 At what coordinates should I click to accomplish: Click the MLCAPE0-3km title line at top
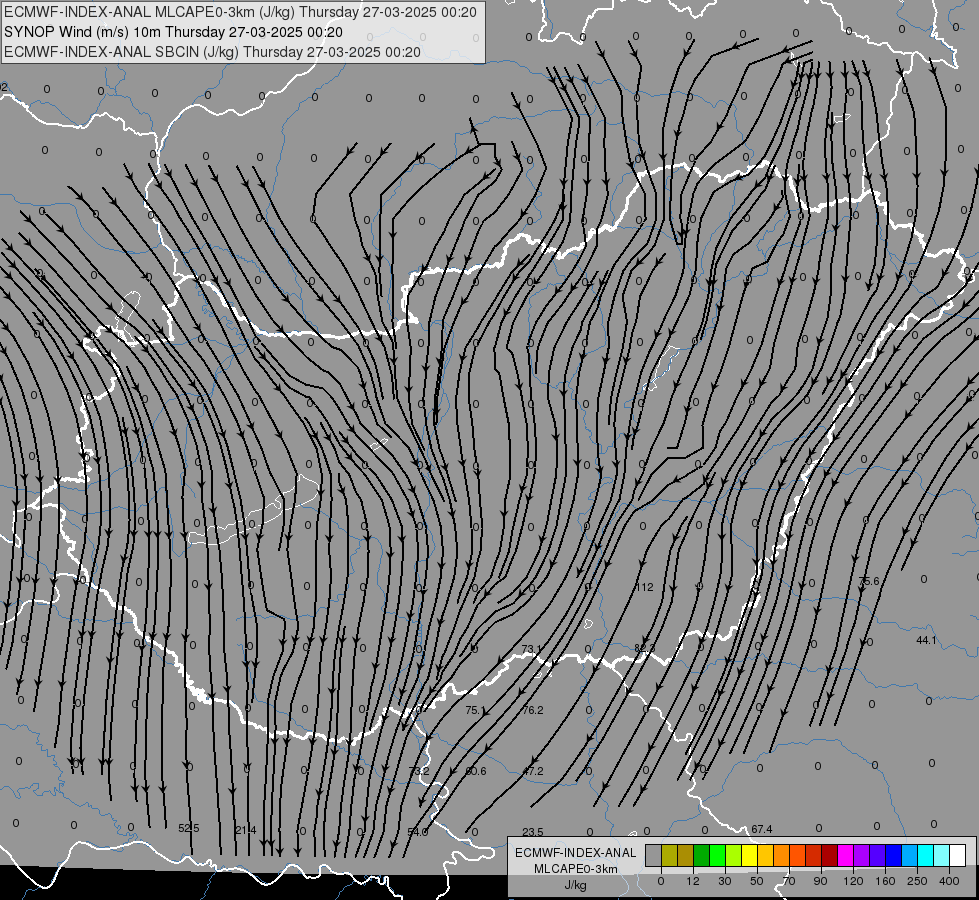point(240,12)
